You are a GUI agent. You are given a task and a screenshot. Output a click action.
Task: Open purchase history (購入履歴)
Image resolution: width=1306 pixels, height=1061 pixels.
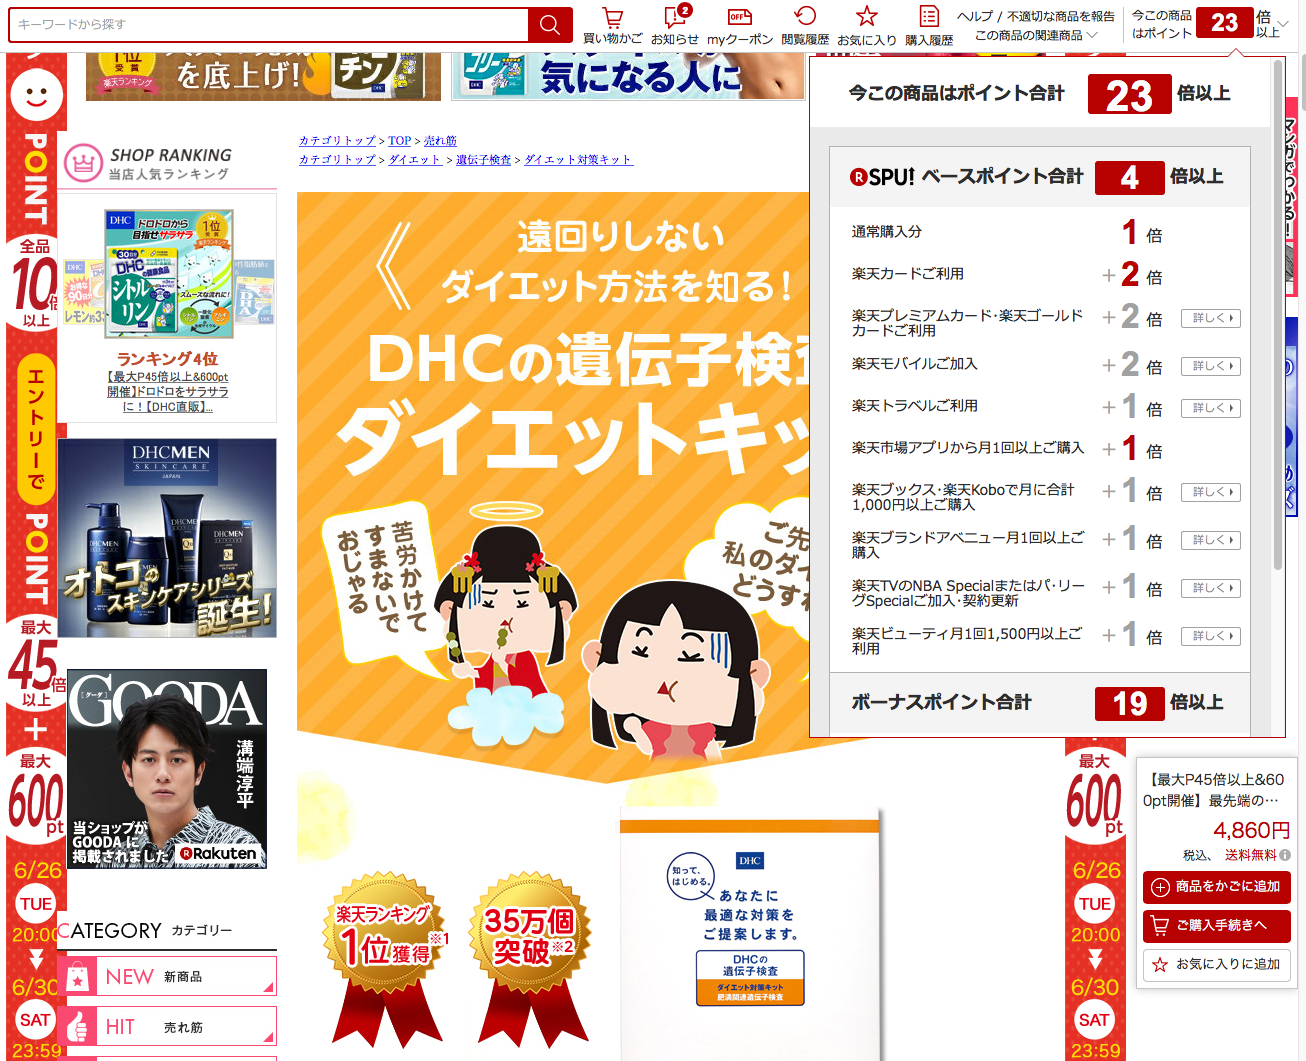[x=929, y=26]
